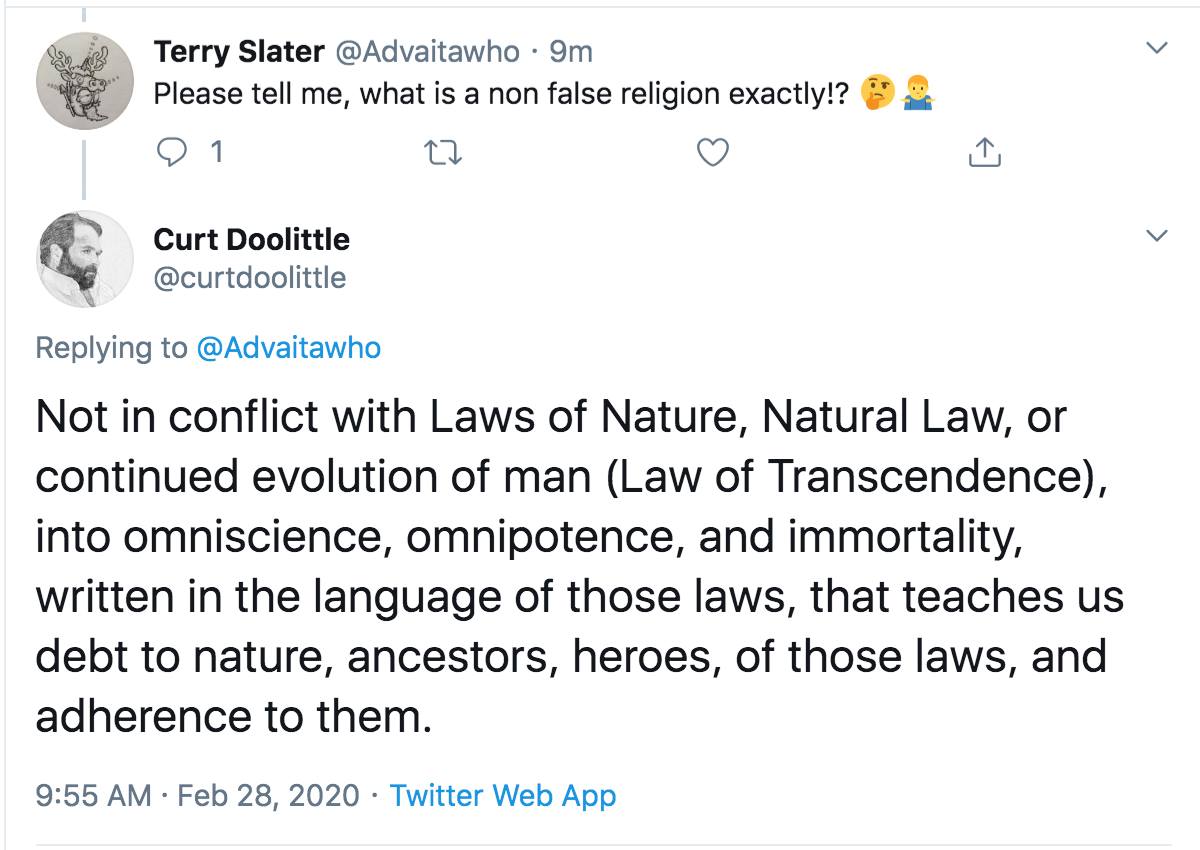Screen dimensions: 1200x850
Task: Open the chevron menu on Curt's tweet
Action: [1157, 236]
